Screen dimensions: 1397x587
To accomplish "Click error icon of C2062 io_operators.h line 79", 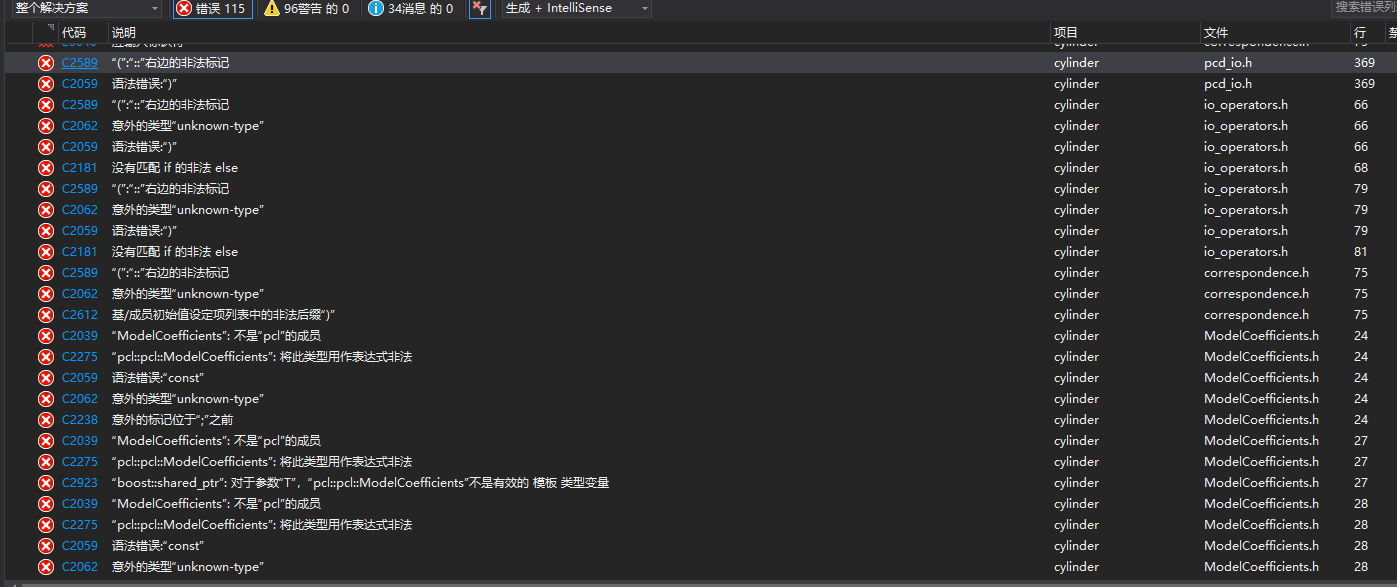I will pos(46,210).
